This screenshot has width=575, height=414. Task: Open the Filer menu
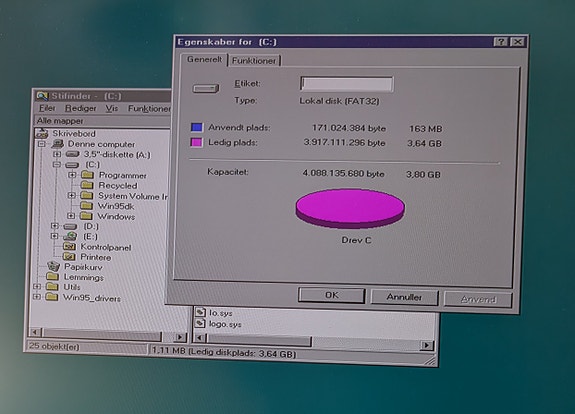click(47, 108)
